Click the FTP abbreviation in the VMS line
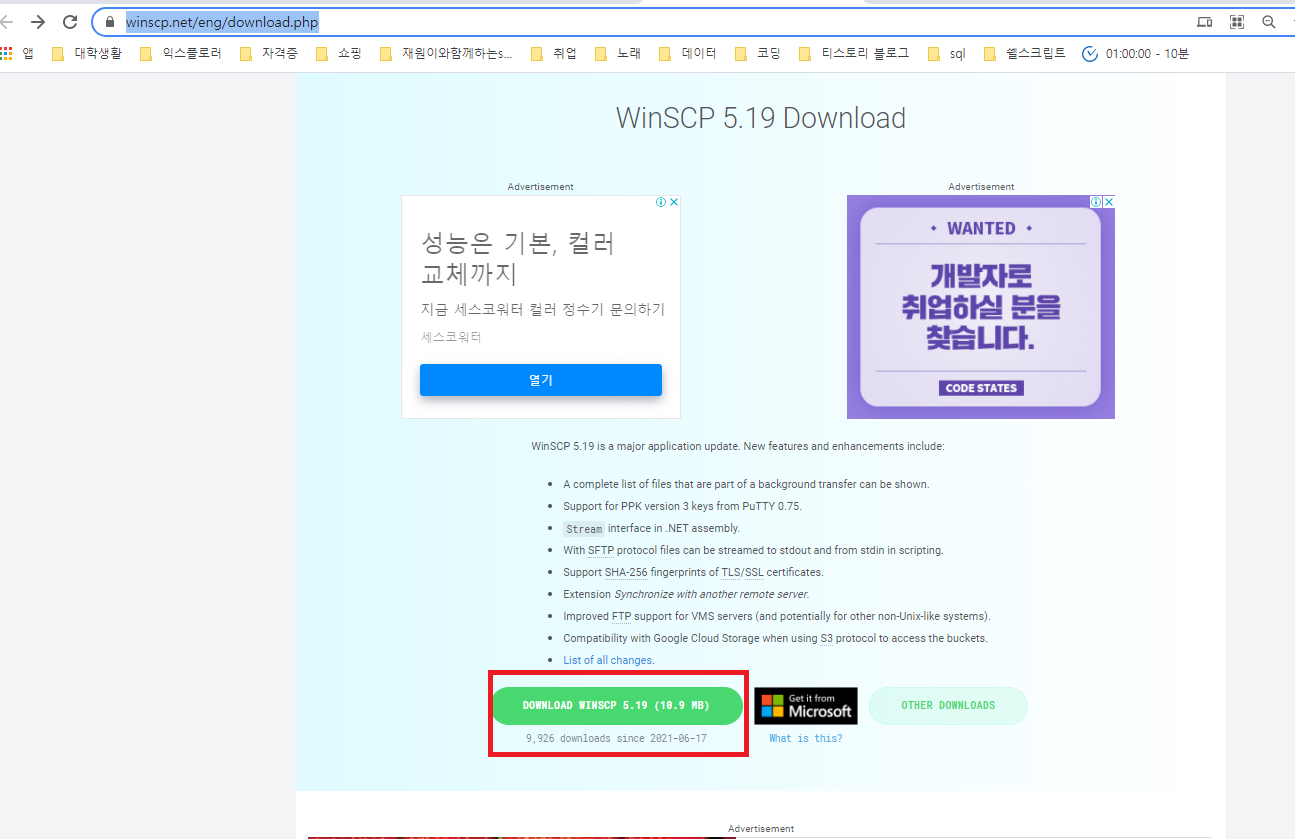The image size is (1295, 839). tap(620, 616)
